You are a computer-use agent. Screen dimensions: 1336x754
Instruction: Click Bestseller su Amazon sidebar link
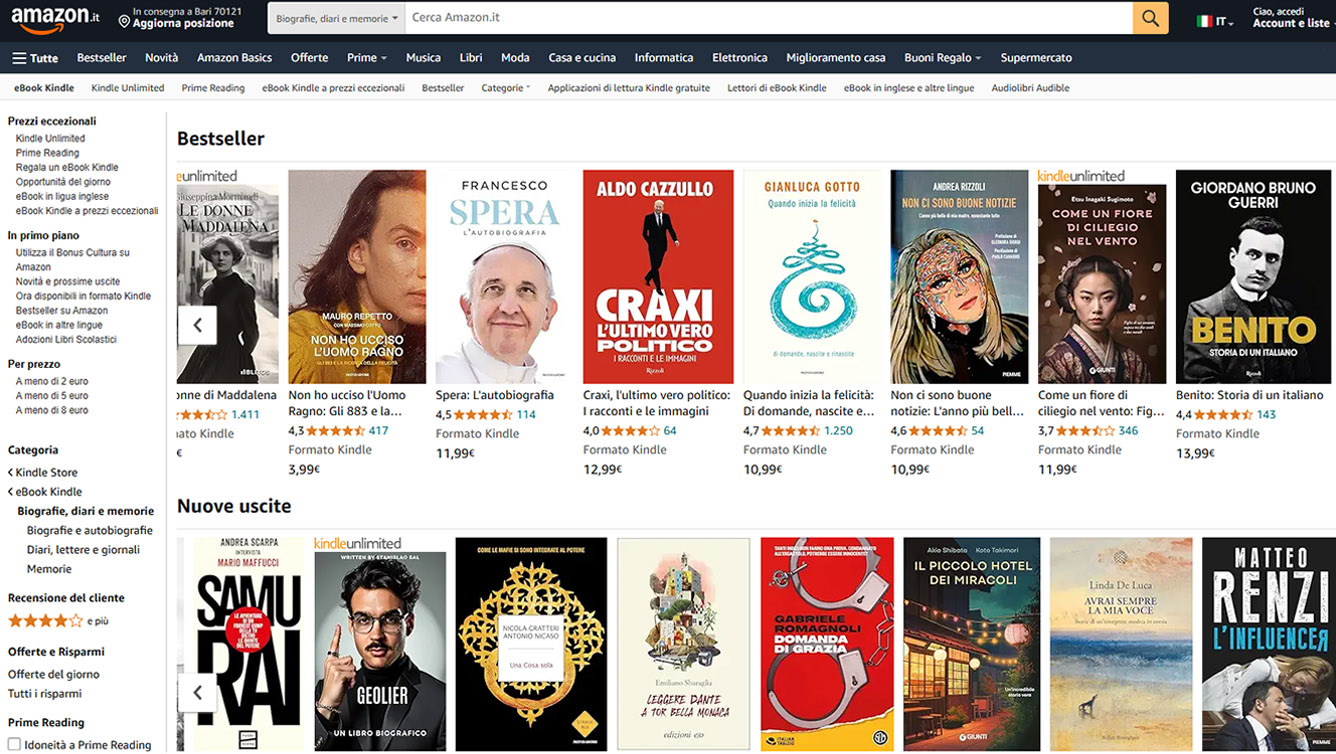pyautogui.click(x=62, y=311)
